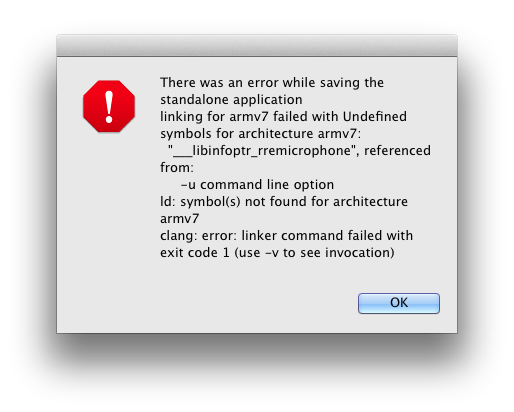Click the OK button
The width and height of the screenshot is (514, 412).
pos(399,303)
